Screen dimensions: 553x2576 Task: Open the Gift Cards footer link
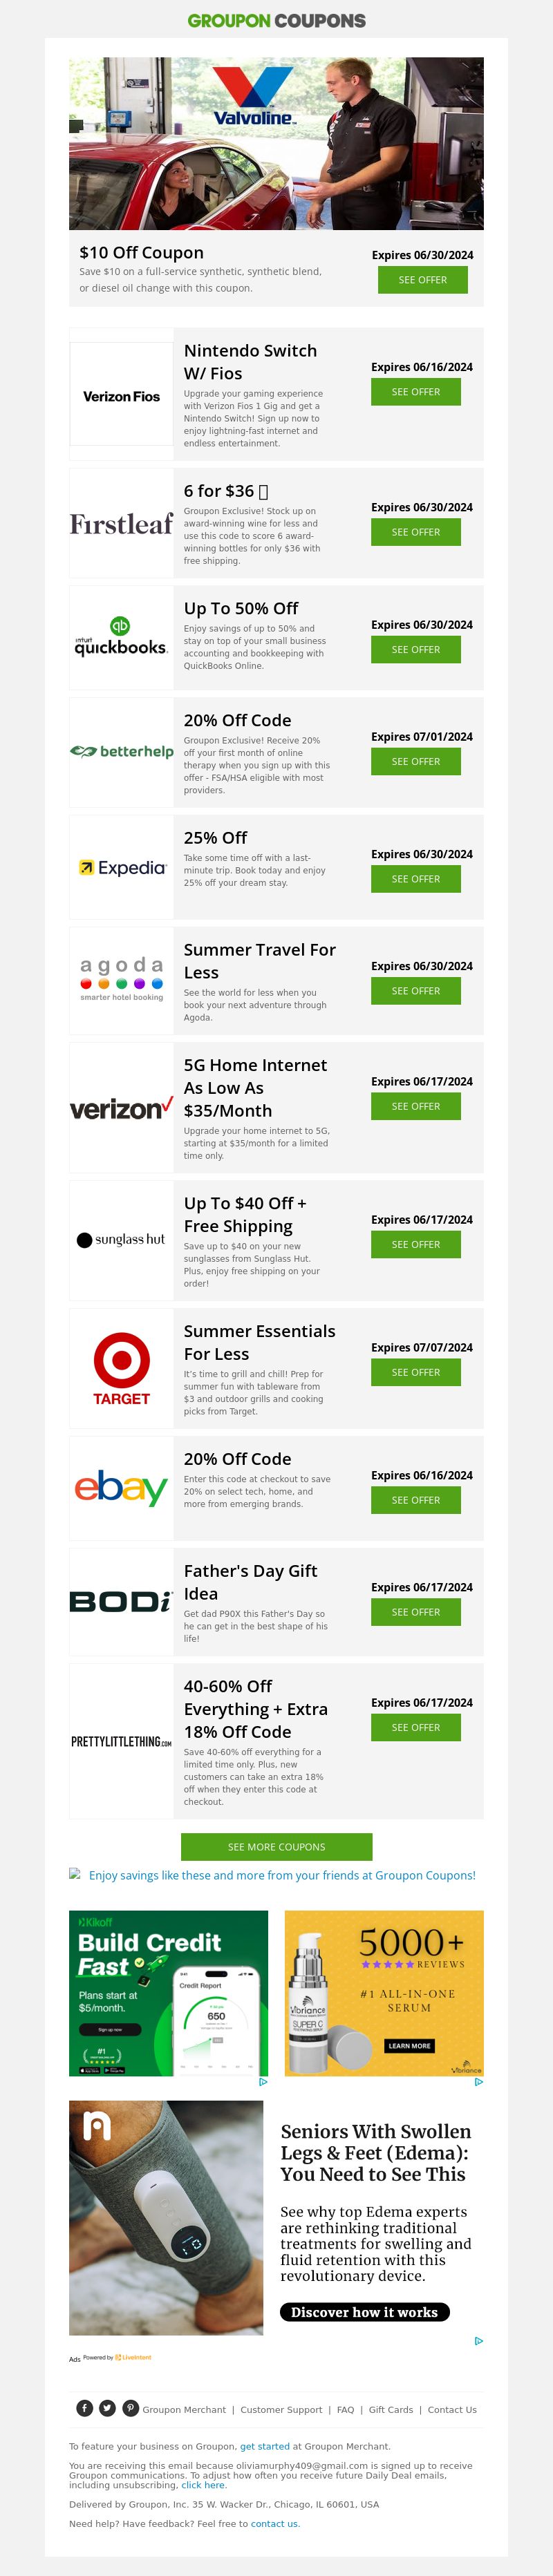390,2410
